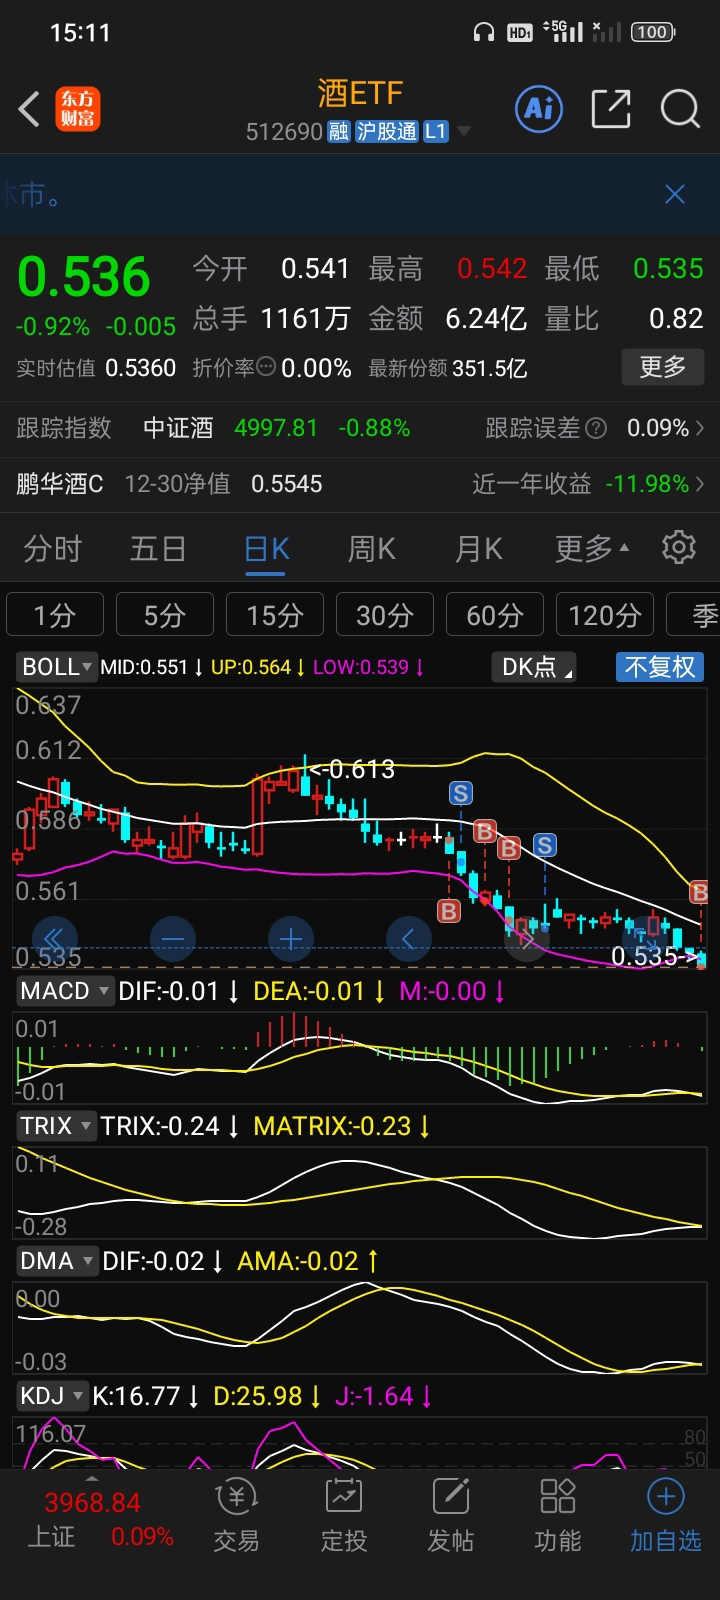Screen dimensions: 720x1600
Task: Tap the back arrow icon
Action: click(30, 109)
